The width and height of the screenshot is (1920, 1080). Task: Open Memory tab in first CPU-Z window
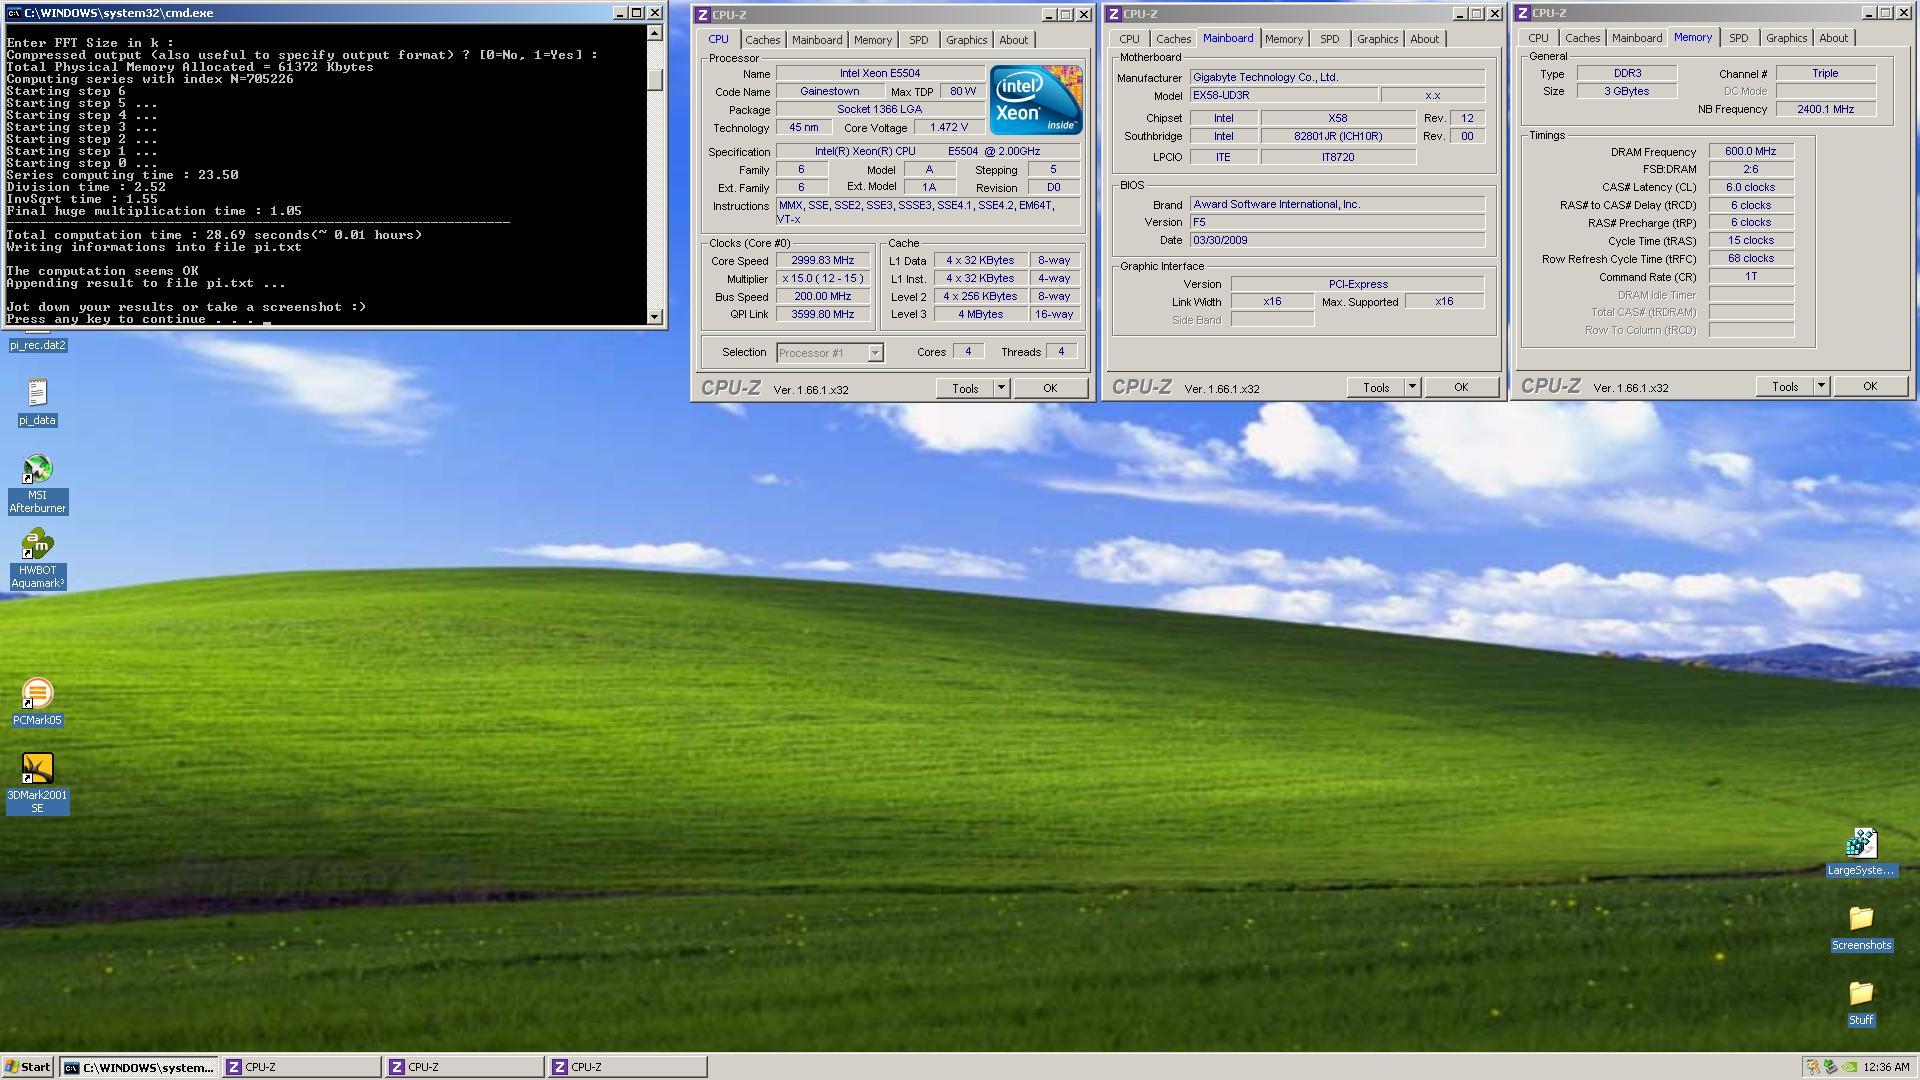pos(872,40)
